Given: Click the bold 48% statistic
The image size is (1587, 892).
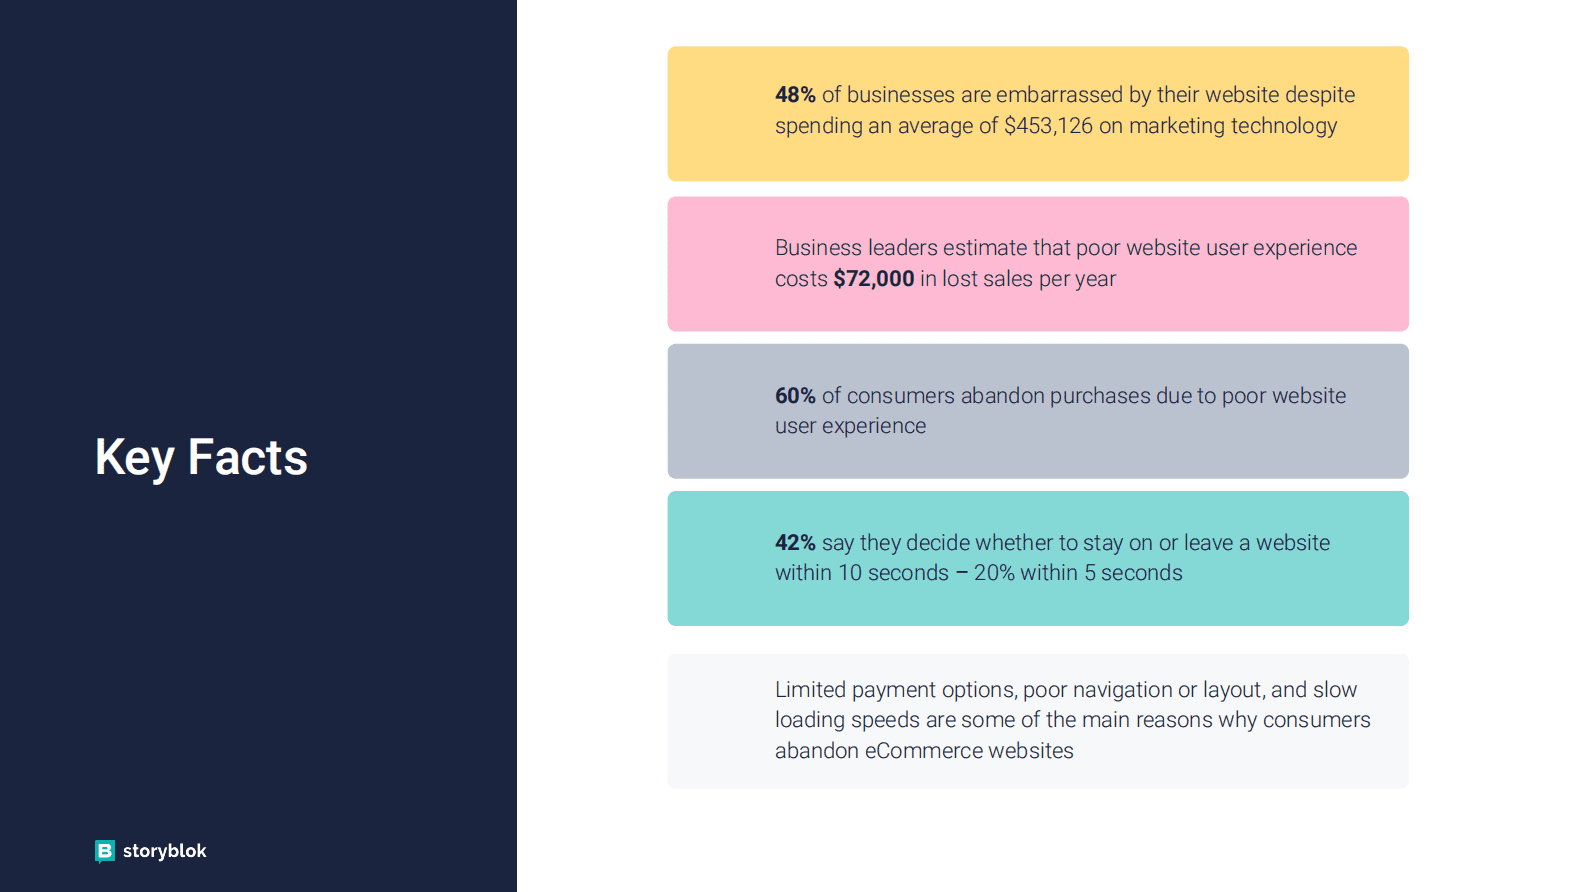Looking at the screenshot, I should pos(795,95).
